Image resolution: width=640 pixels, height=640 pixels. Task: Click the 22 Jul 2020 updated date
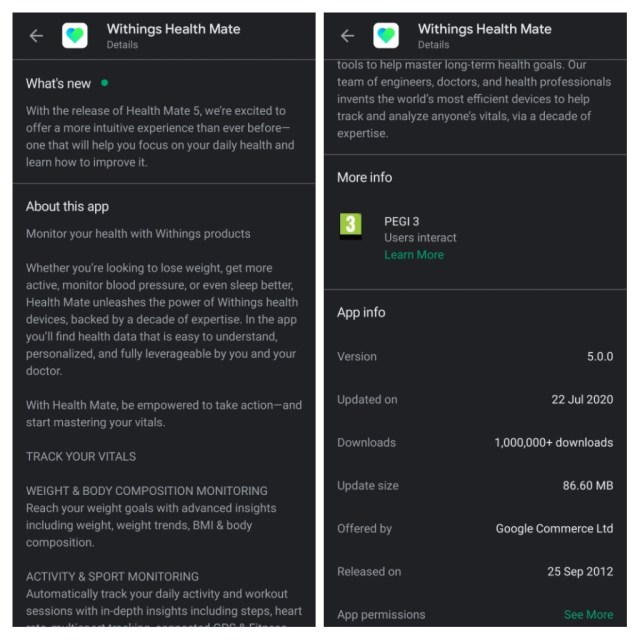tap(582, 399)
